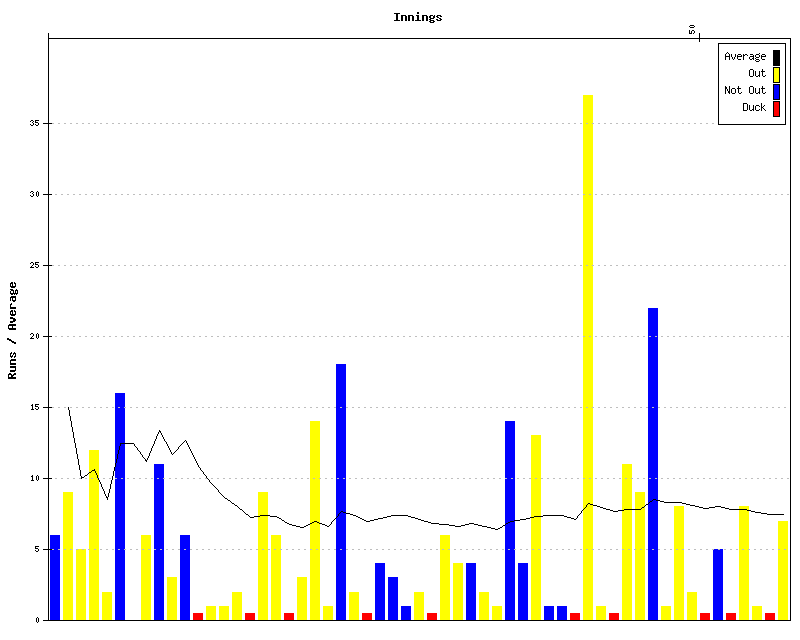Click the yellow bar reaching 14 runs
The height and width of the screenshot is (640, 800).
(x=315, y=521)
